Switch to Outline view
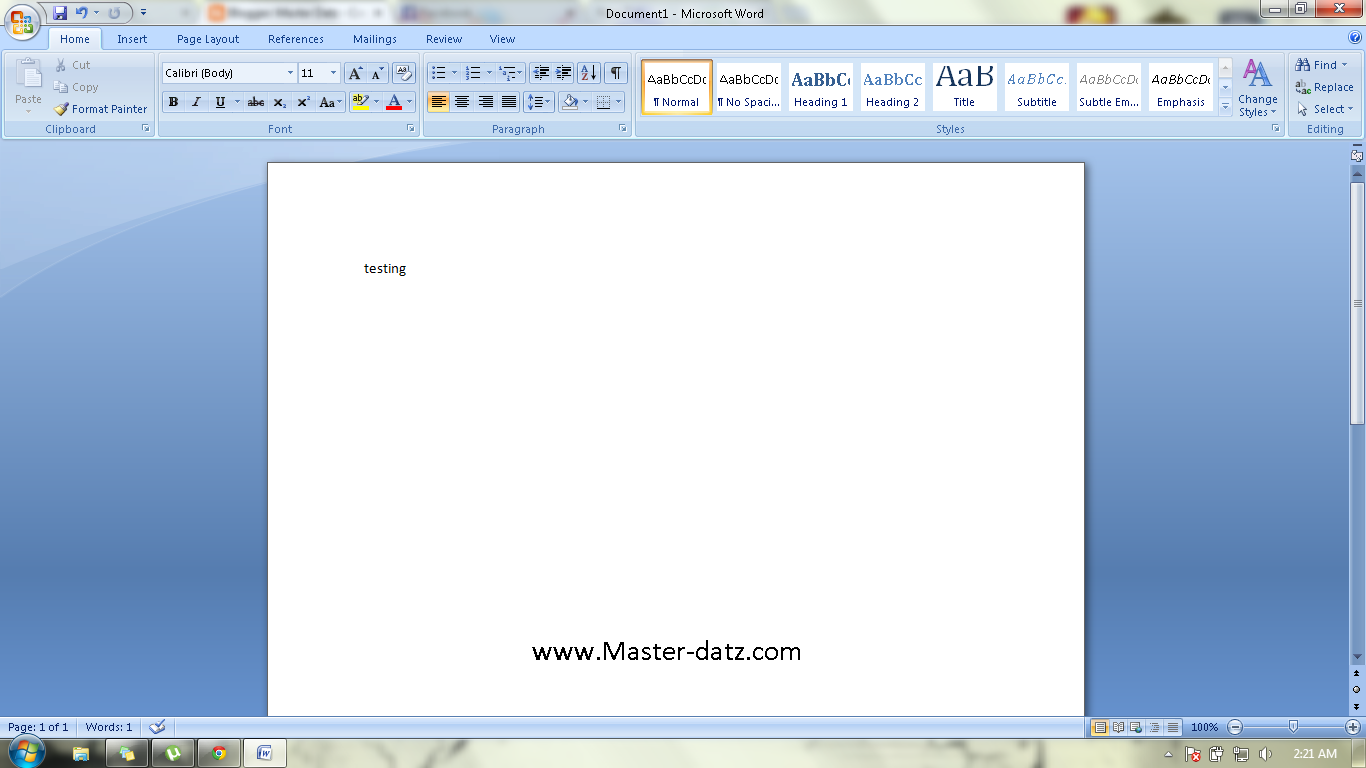Screen dimensions: 1366x768 point(1155,727)
